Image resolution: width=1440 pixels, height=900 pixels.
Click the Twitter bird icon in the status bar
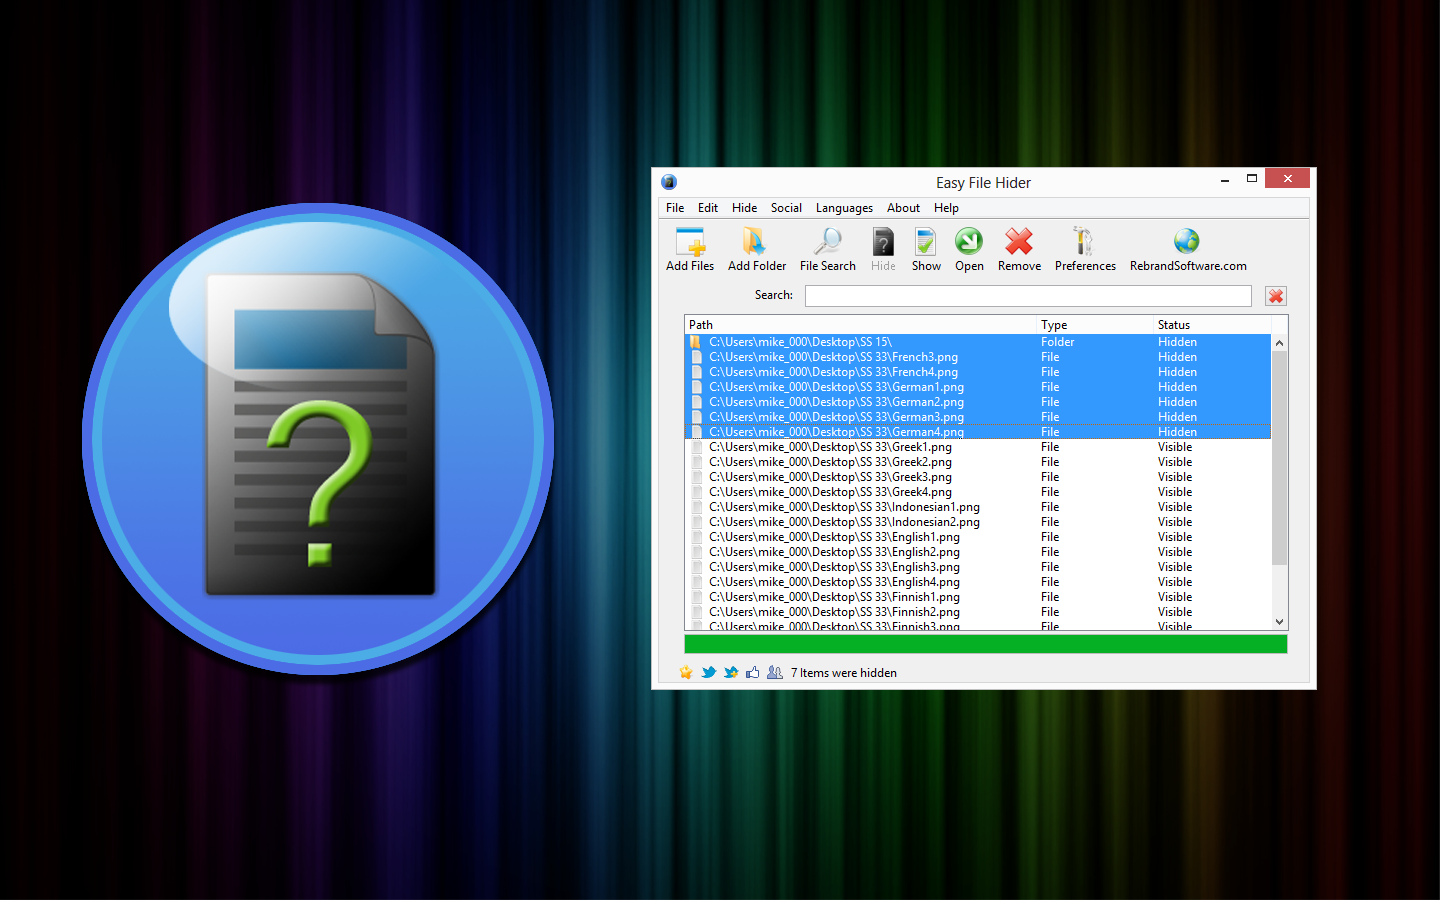708,673
